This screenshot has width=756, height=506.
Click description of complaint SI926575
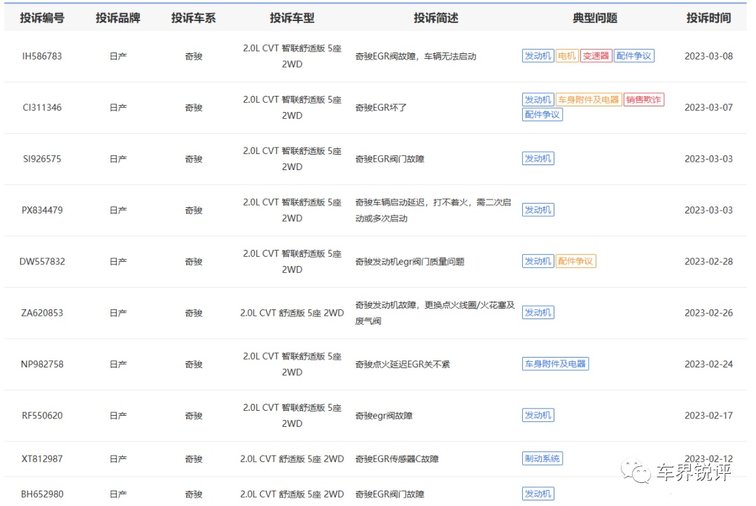[390, 159]
